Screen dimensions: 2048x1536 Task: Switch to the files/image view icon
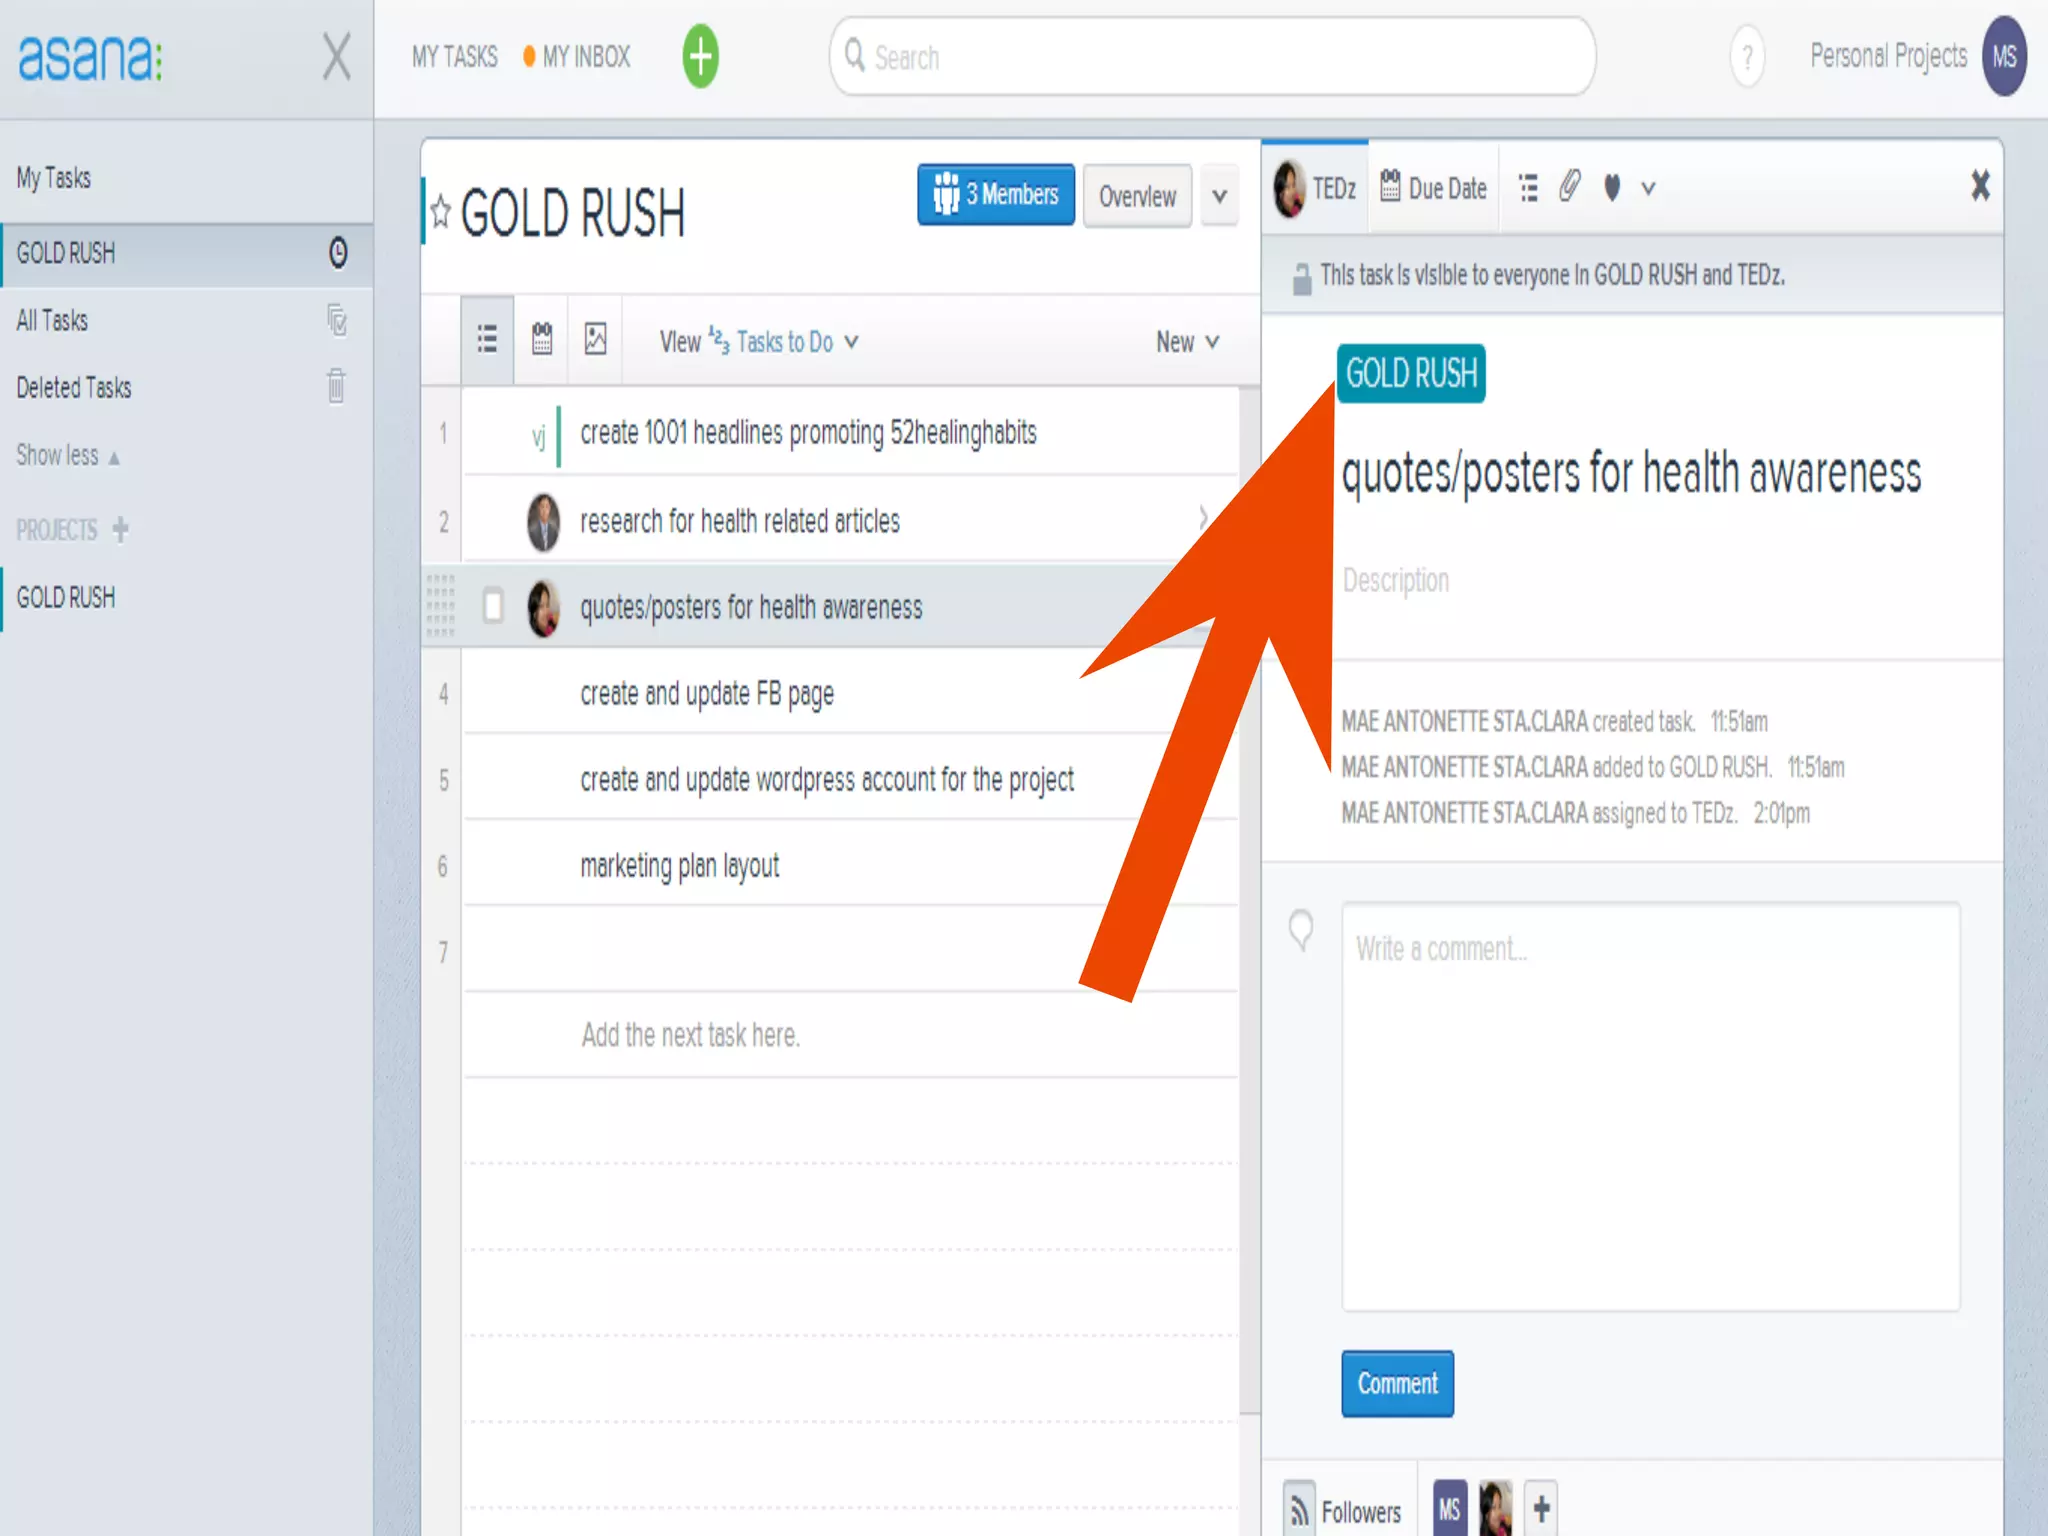595,340
